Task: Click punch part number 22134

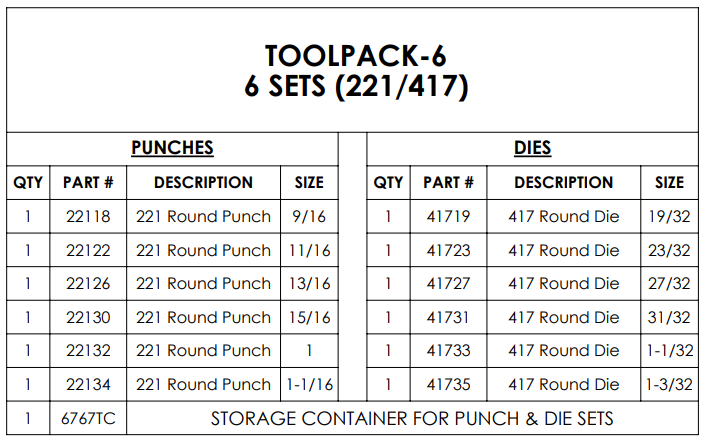Action: tap(88, 384)
